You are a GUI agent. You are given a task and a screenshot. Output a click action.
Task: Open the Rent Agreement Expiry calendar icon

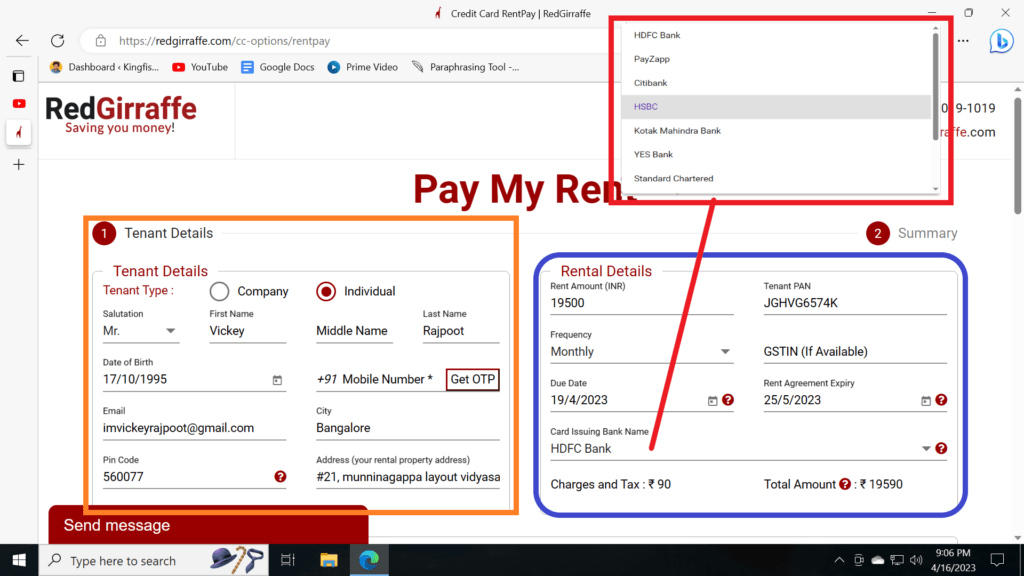pyautogui.click(x=925, y=401)
